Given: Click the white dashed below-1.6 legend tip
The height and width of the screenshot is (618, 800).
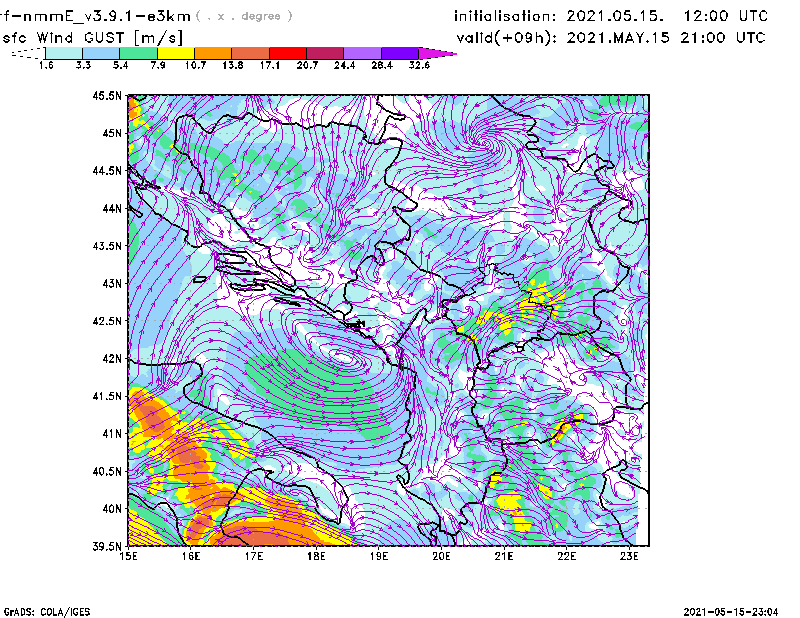Looking at the screenshot, I should click(x=30, y=53).
